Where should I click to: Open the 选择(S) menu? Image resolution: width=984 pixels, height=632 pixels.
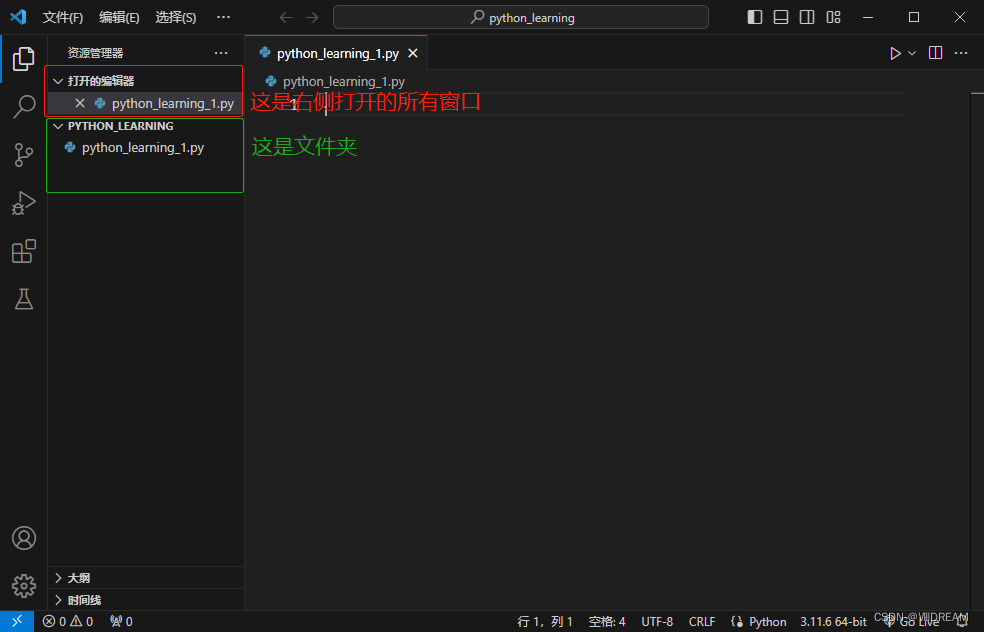point(176,18)
